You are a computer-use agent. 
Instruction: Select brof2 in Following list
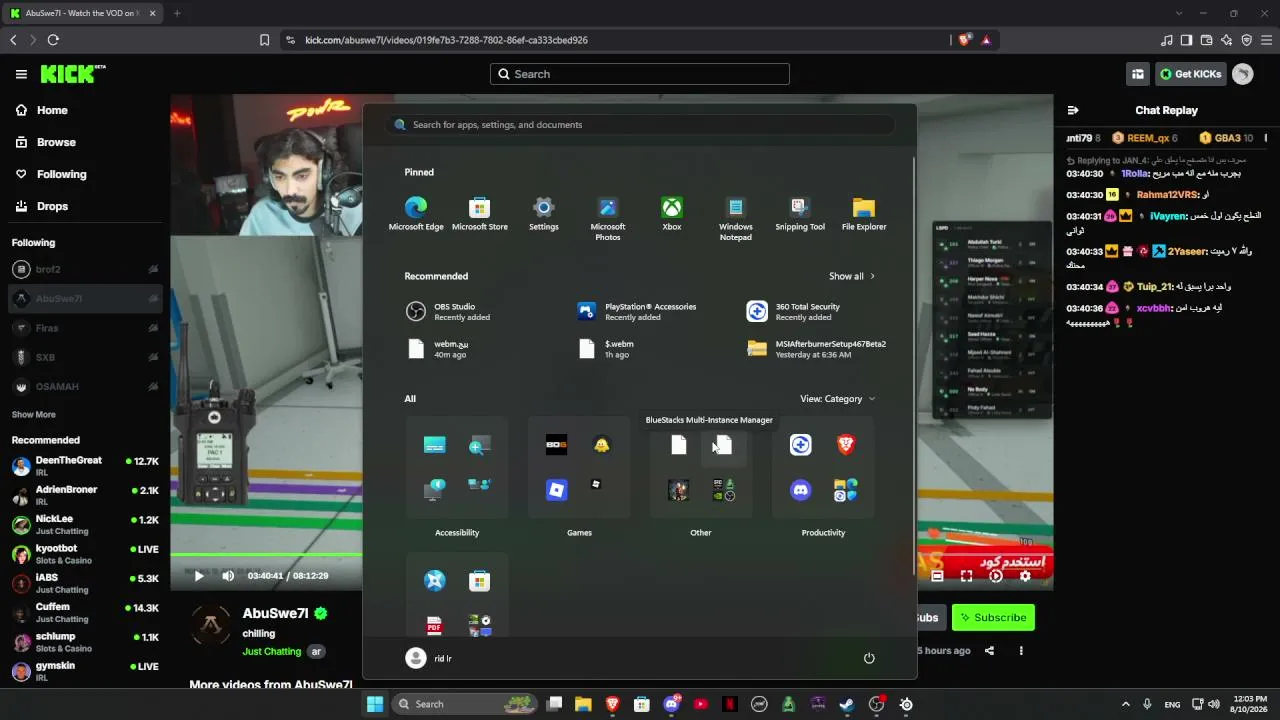pos(85,269)
